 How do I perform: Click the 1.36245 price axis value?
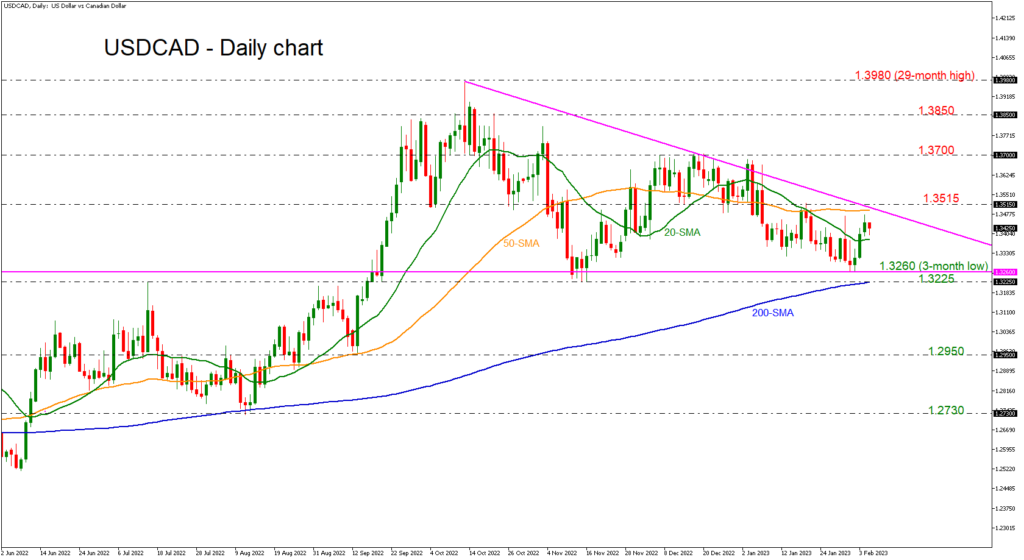point(1005,175)
